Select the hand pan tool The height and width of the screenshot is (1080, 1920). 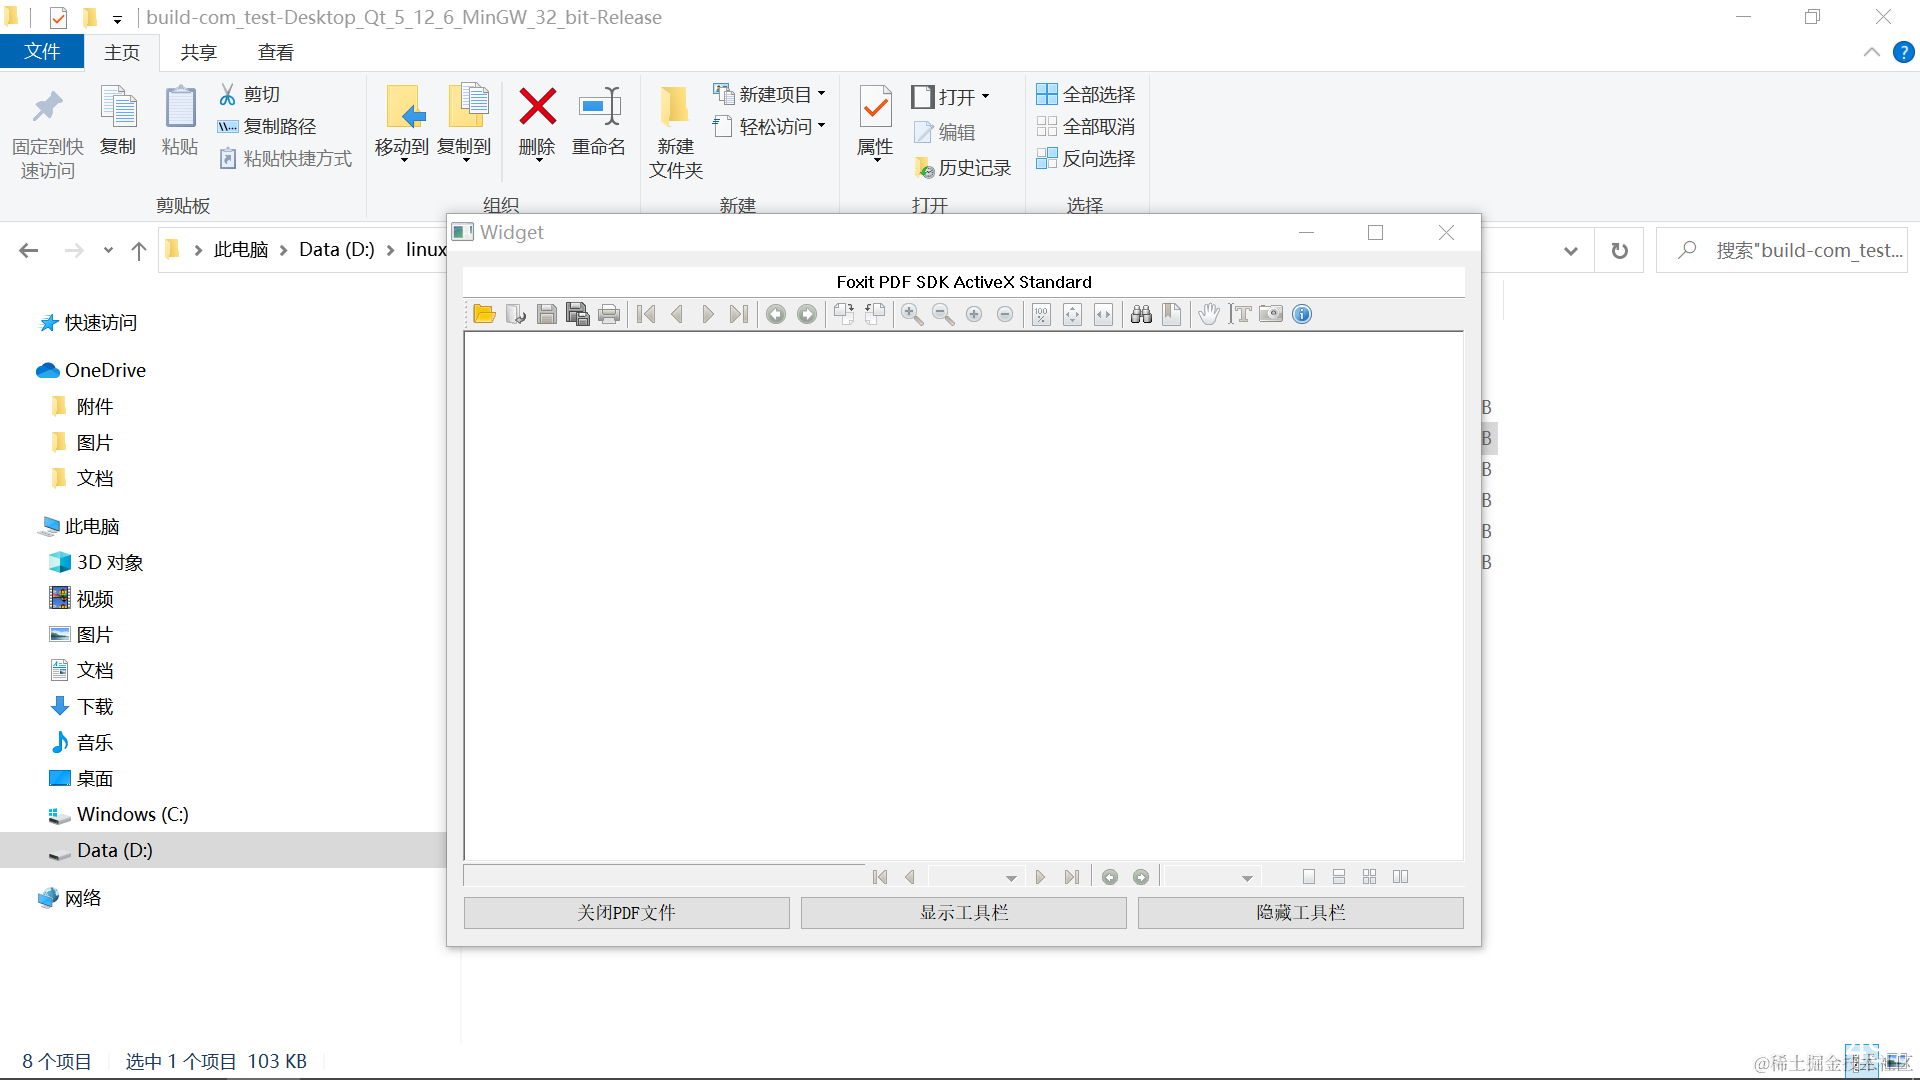point(1209,314)
